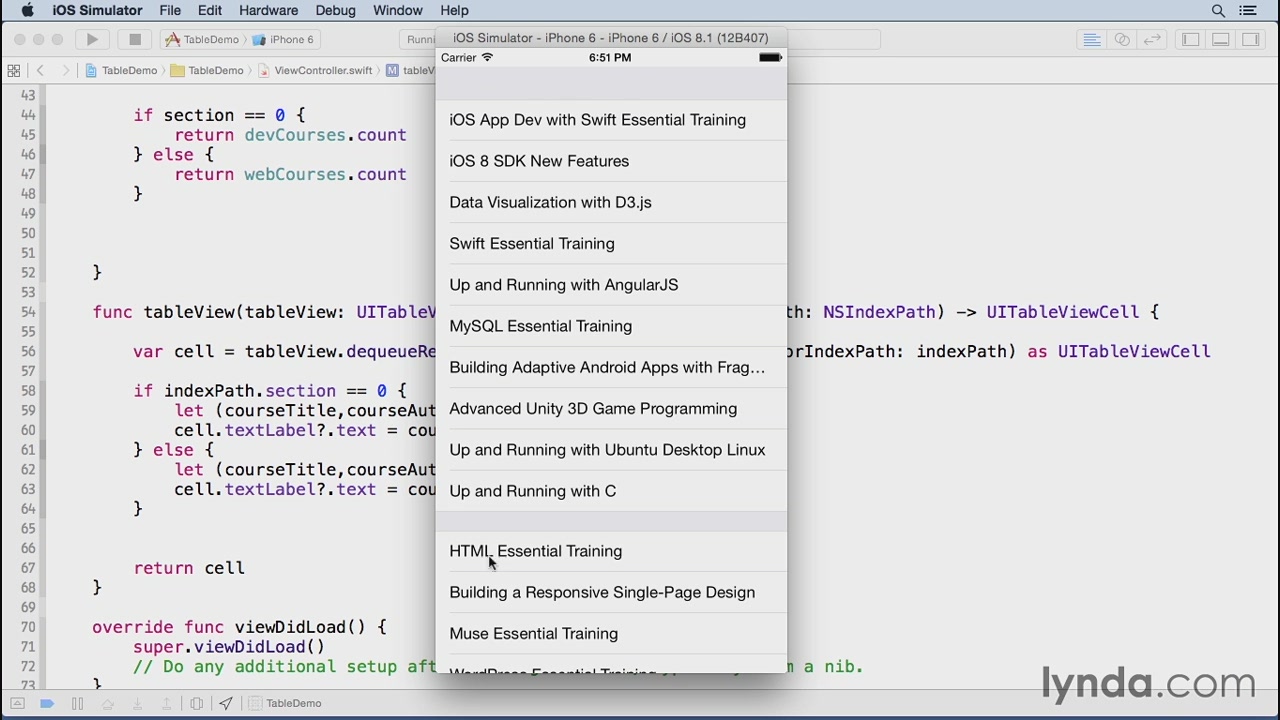Tap Data Visualization with D3.js row
Viewport: 1280px width, 720px height.
click(x=611, y=202)
